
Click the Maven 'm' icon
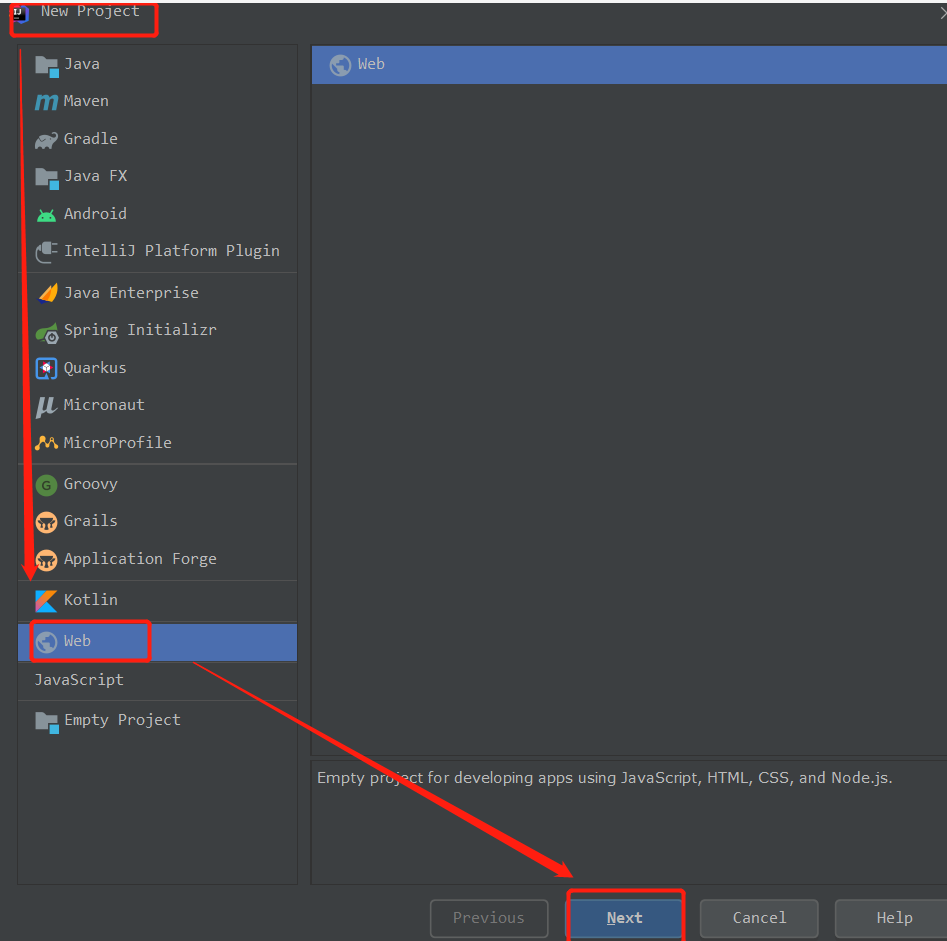tap(47, 102)
